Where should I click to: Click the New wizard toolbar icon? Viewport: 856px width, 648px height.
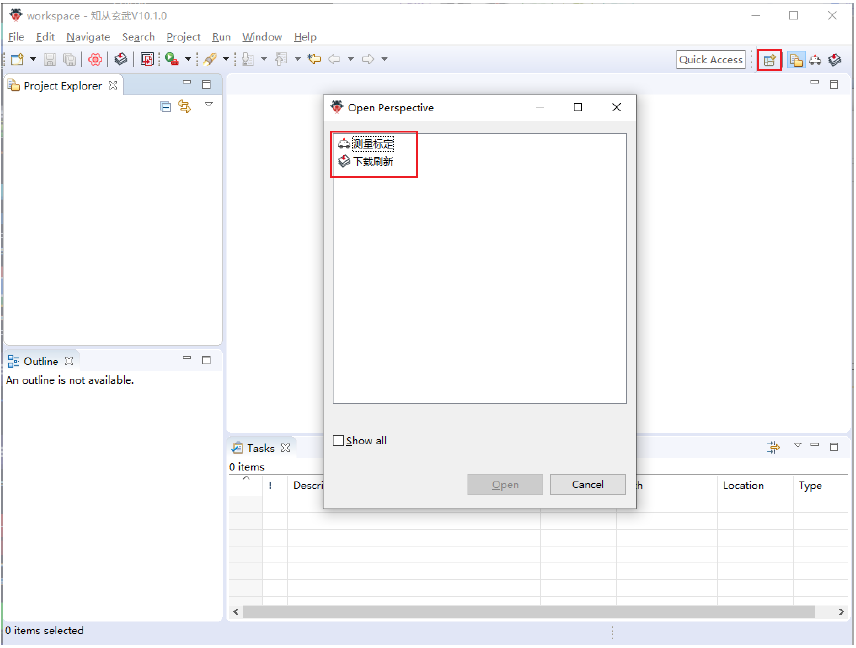point(17,59)
